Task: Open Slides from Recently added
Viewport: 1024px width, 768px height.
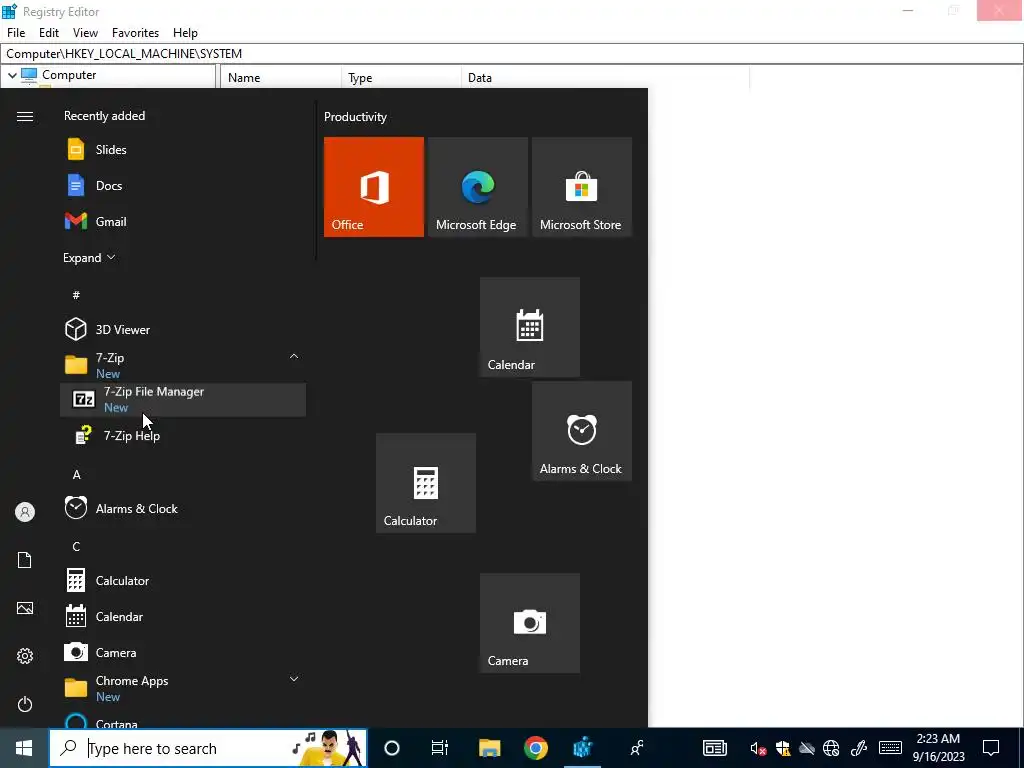Action: point(183,150)
